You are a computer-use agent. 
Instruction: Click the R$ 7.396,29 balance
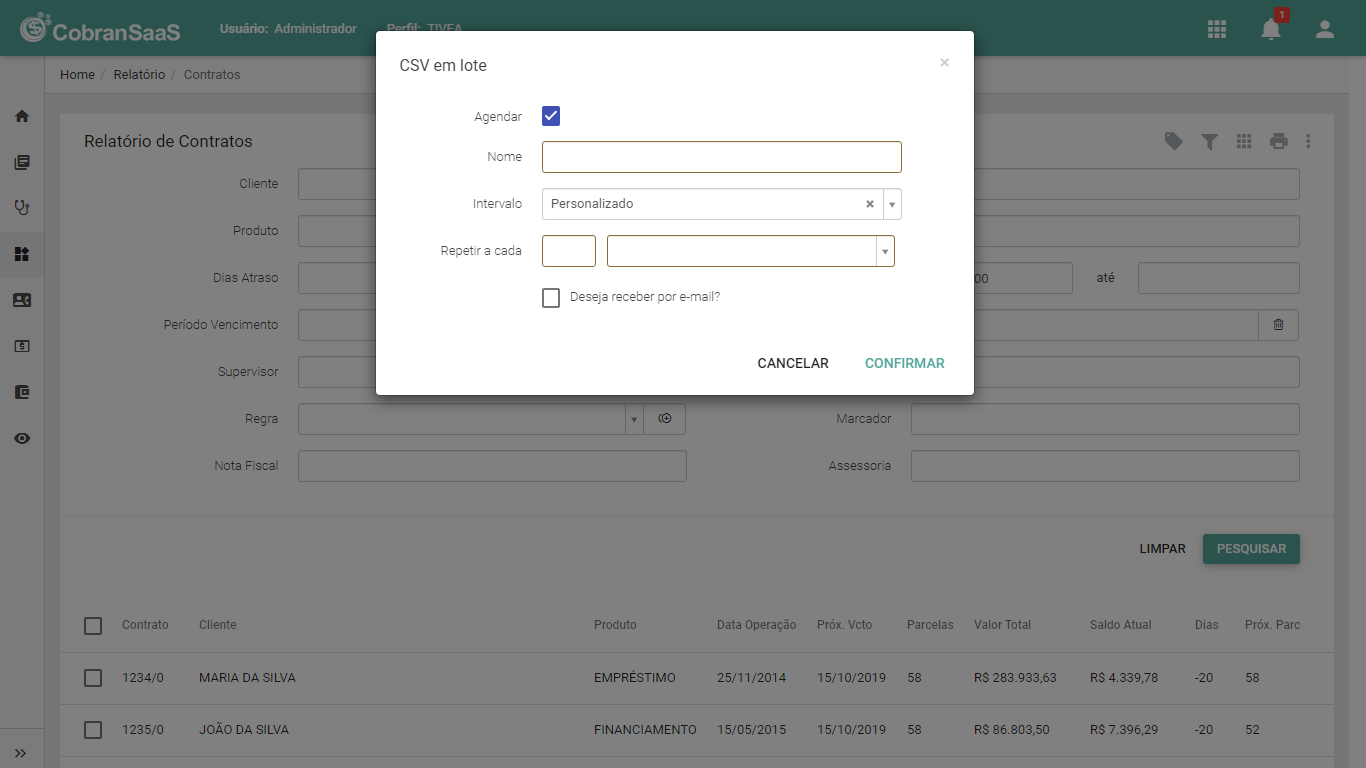(1124, 730)
